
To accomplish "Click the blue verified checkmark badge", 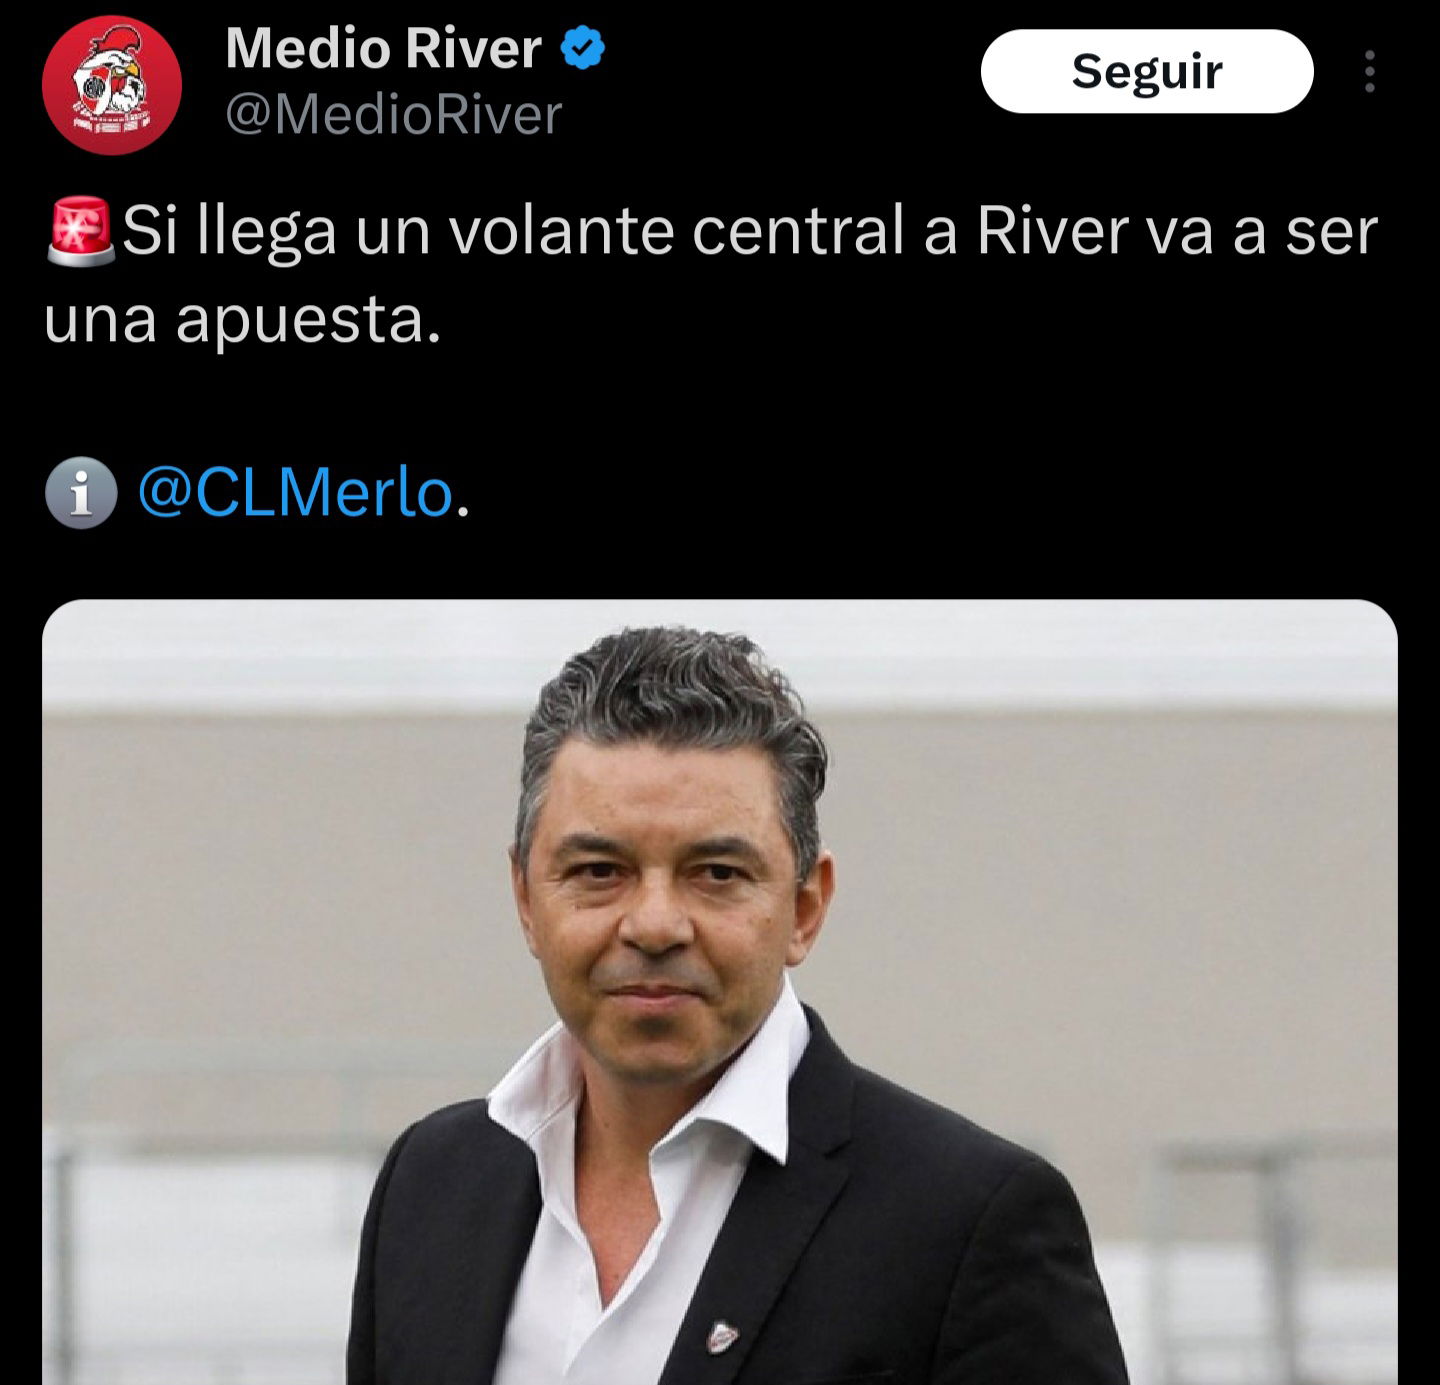I will [x=583, y=48].
